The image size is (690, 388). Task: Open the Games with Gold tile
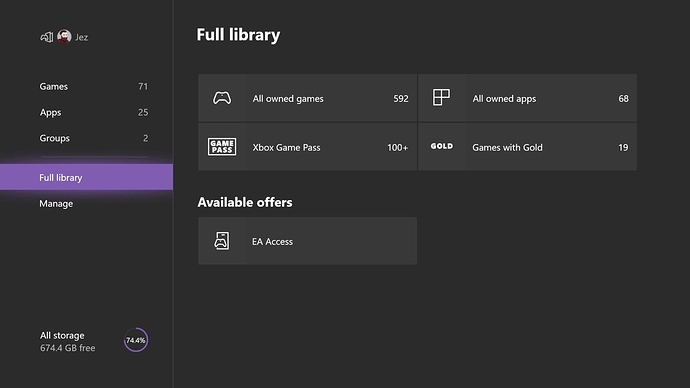click(x=527, y=146)
